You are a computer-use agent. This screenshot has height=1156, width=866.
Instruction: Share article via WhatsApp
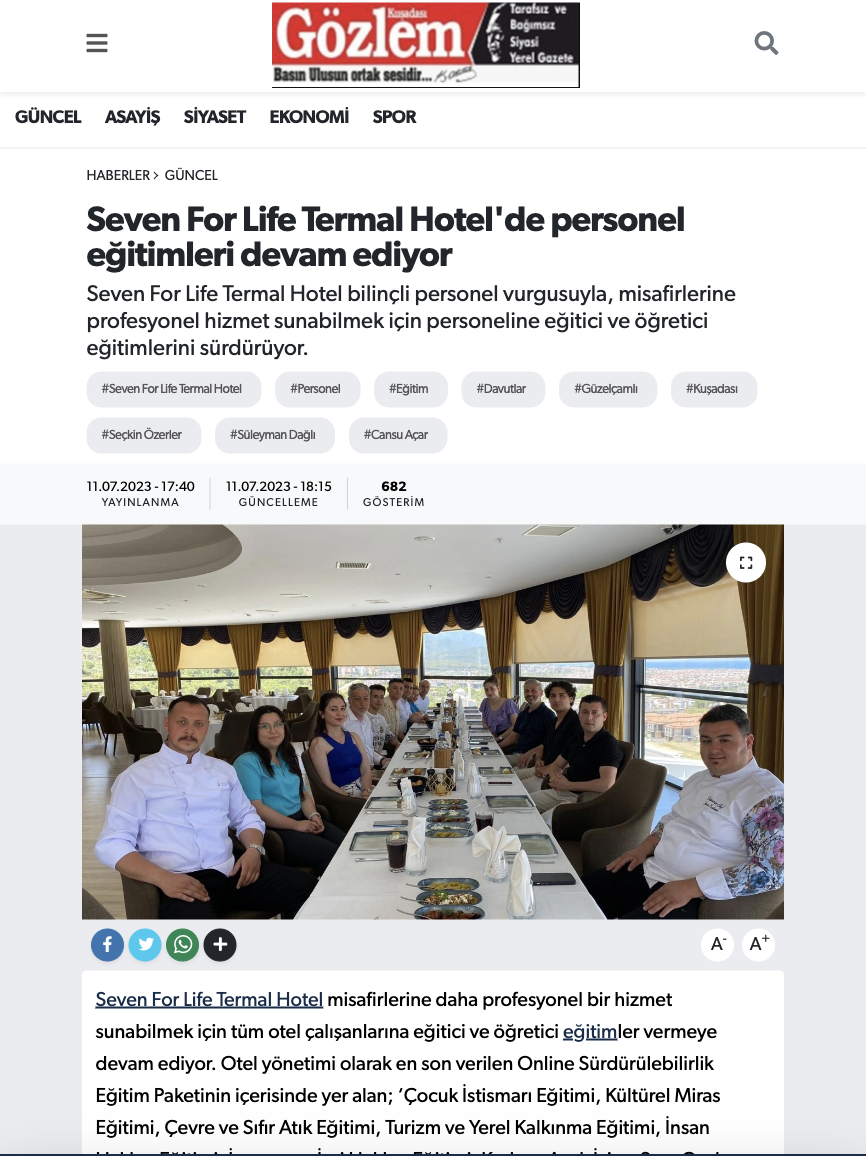click(183, 944)
